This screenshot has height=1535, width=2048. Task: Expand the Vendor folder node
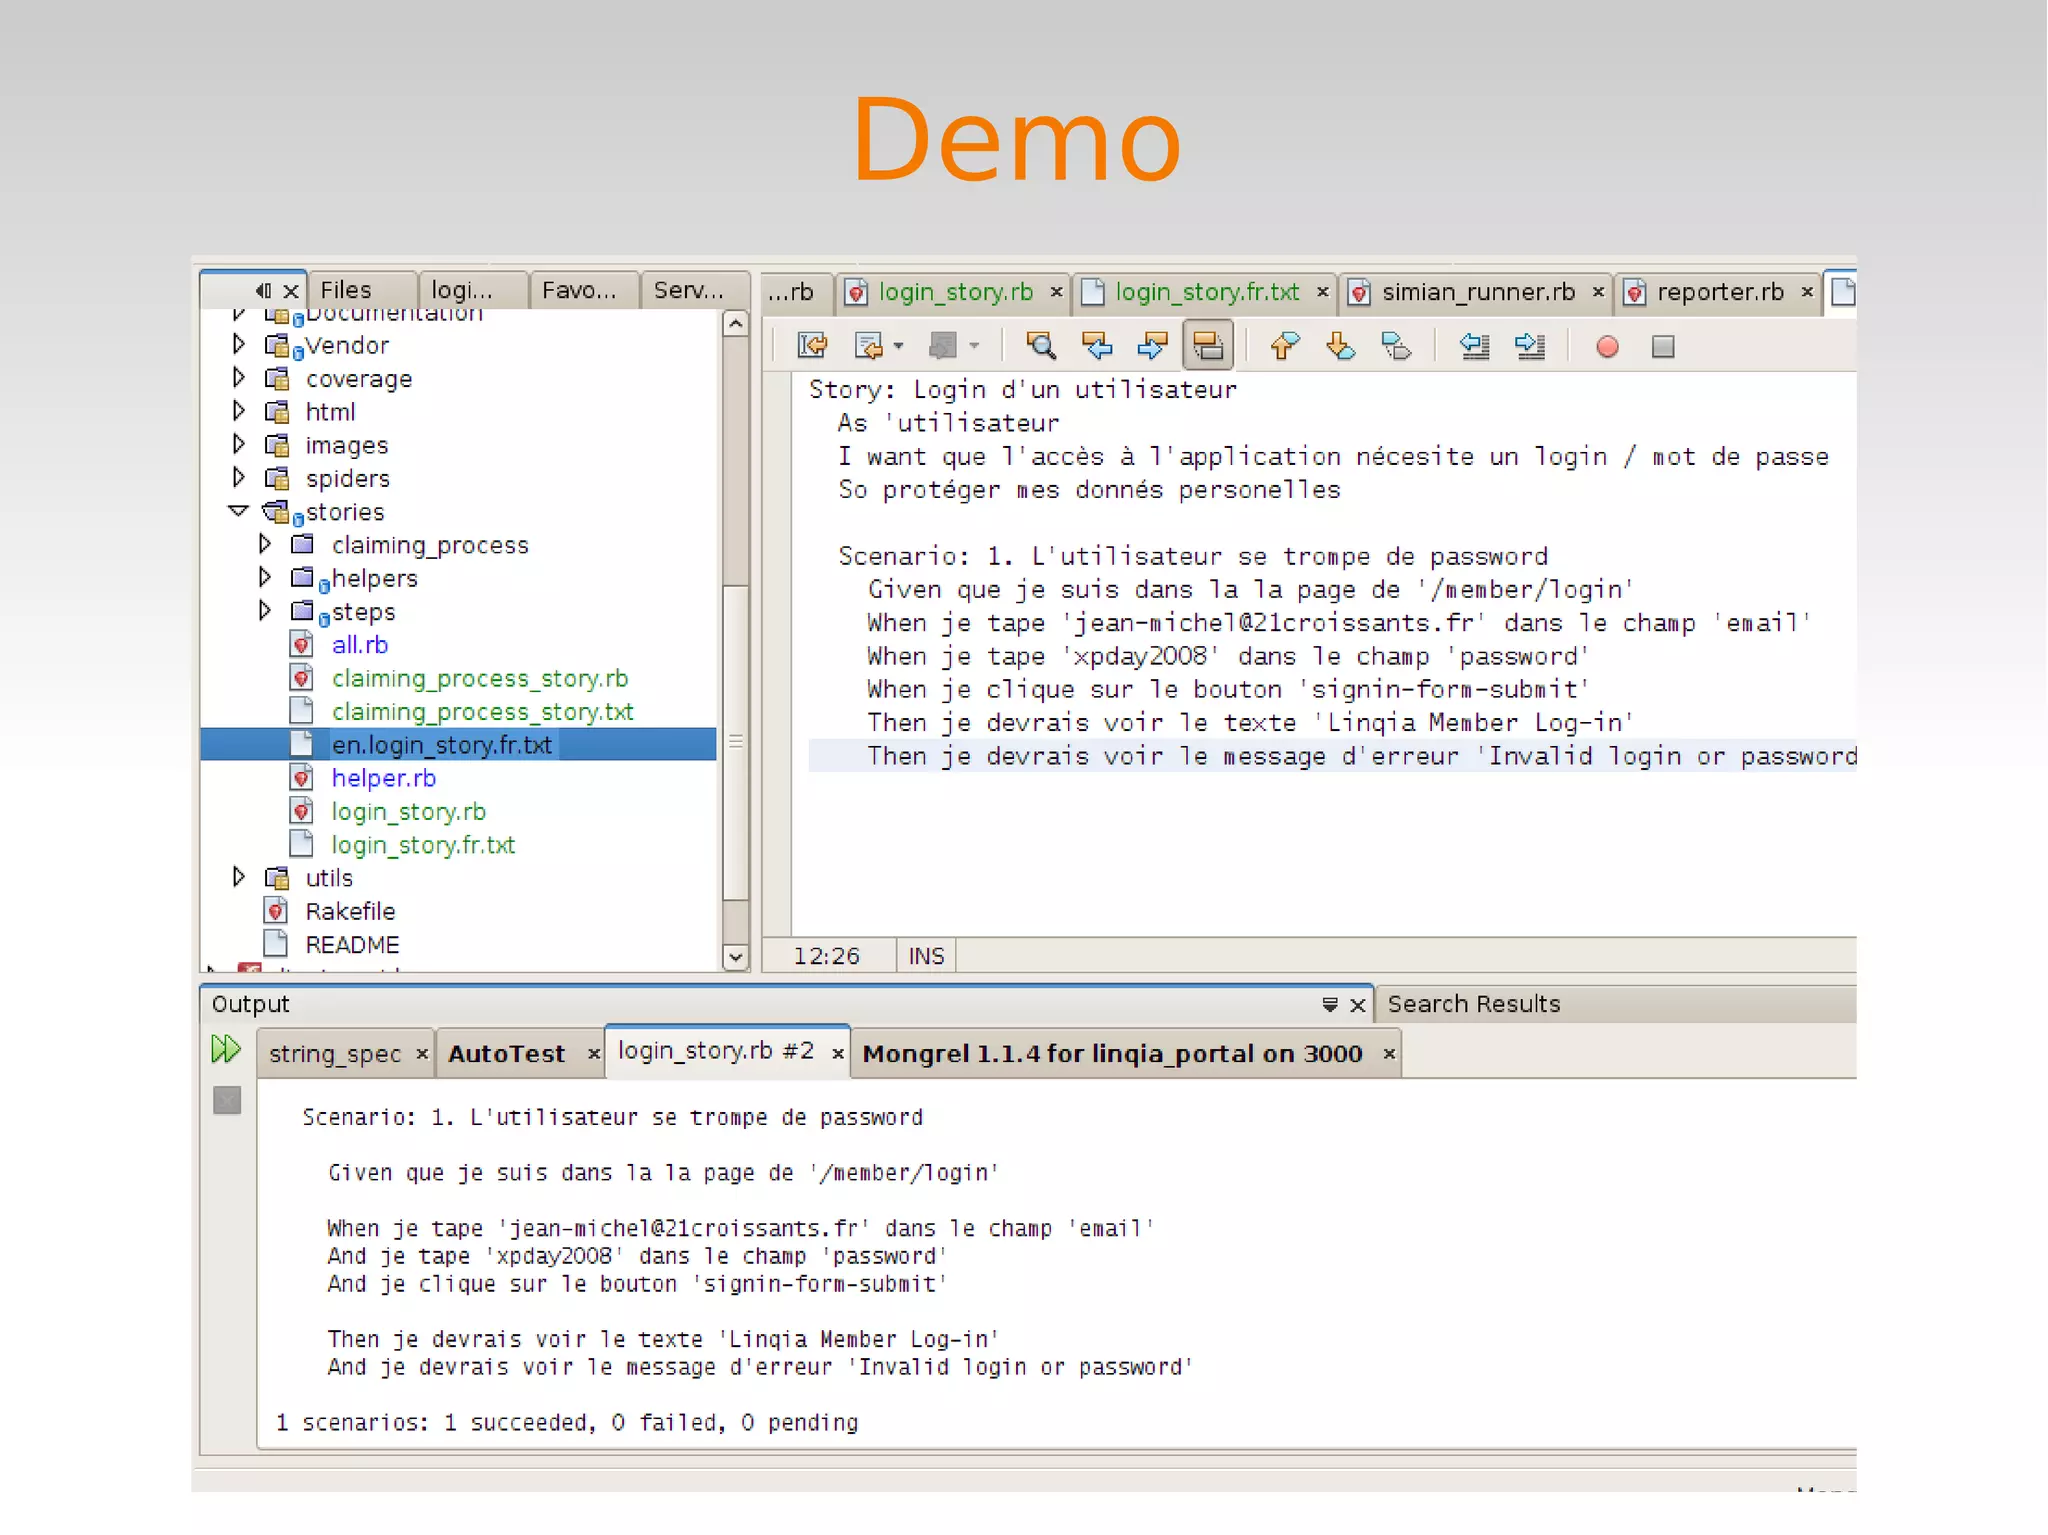(x=238, y=344)
